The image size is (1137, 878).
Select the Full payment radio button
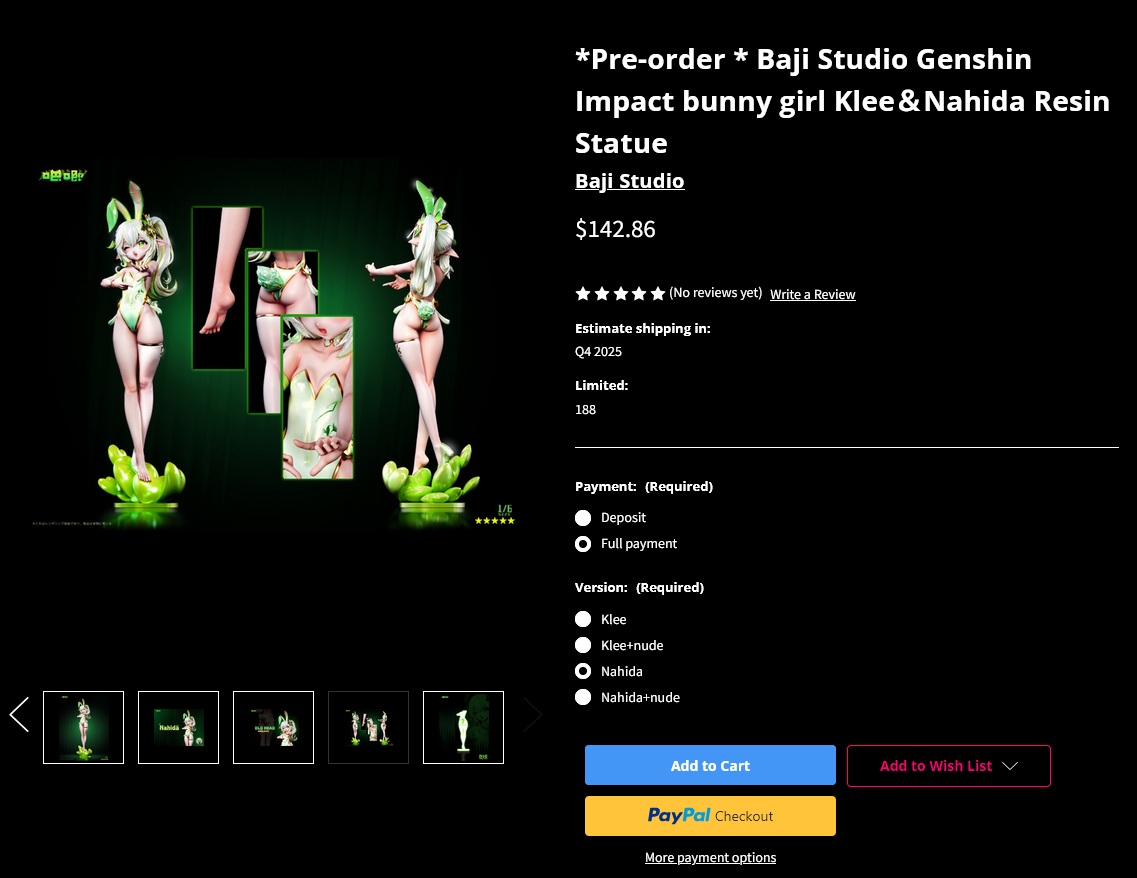pyautogui.click(x=583, y=544)
